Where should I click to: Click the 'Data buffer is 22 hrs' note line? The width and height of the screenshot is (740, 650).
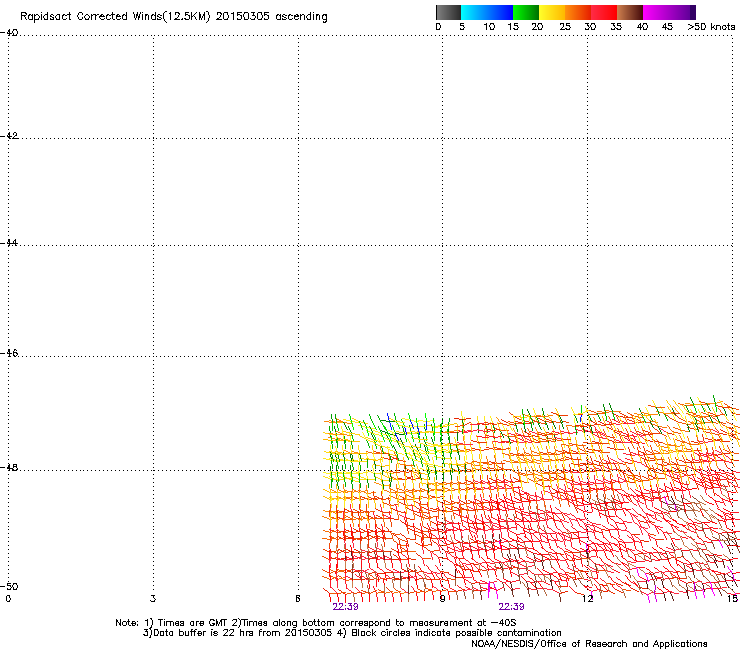[352, 633]
